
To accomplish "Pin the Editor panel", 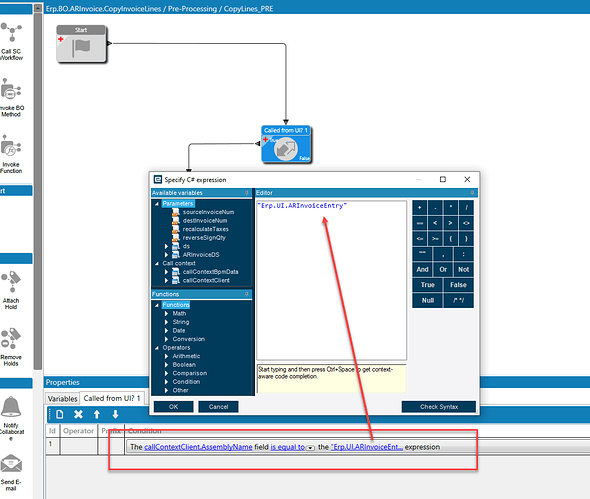I will click(472, 193).
